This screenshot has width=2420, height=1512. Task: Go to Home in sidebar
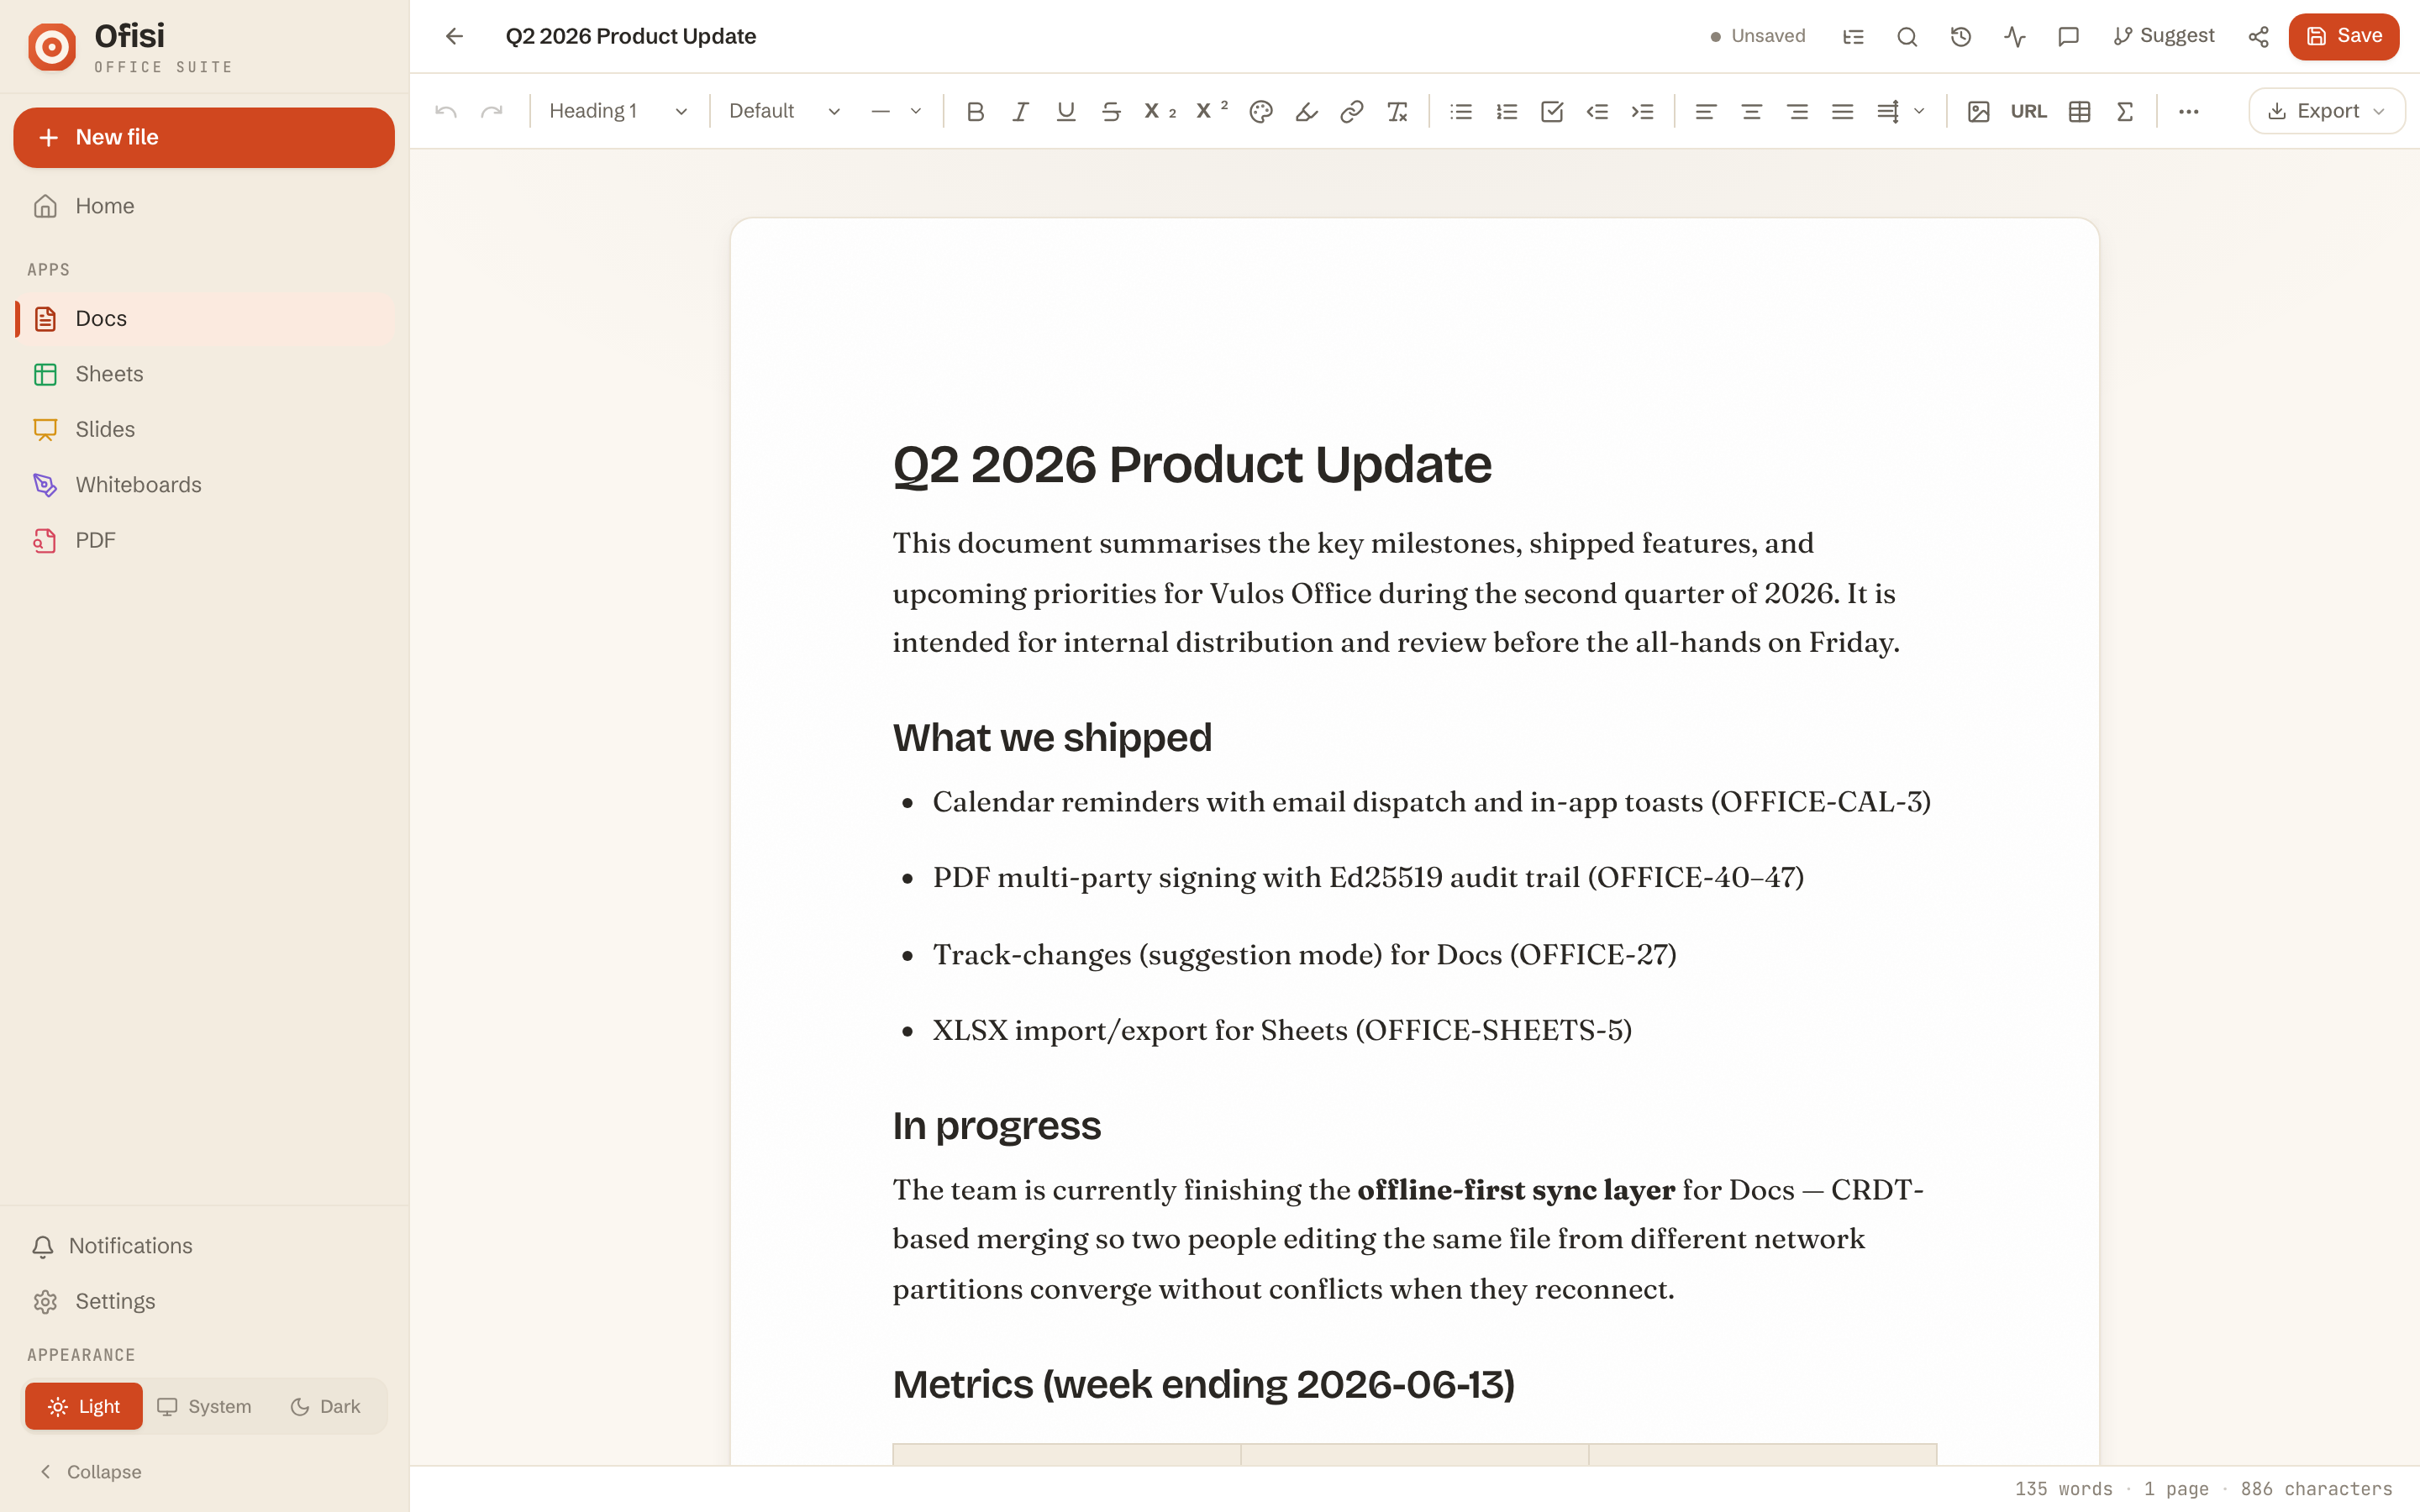[204, 206]
